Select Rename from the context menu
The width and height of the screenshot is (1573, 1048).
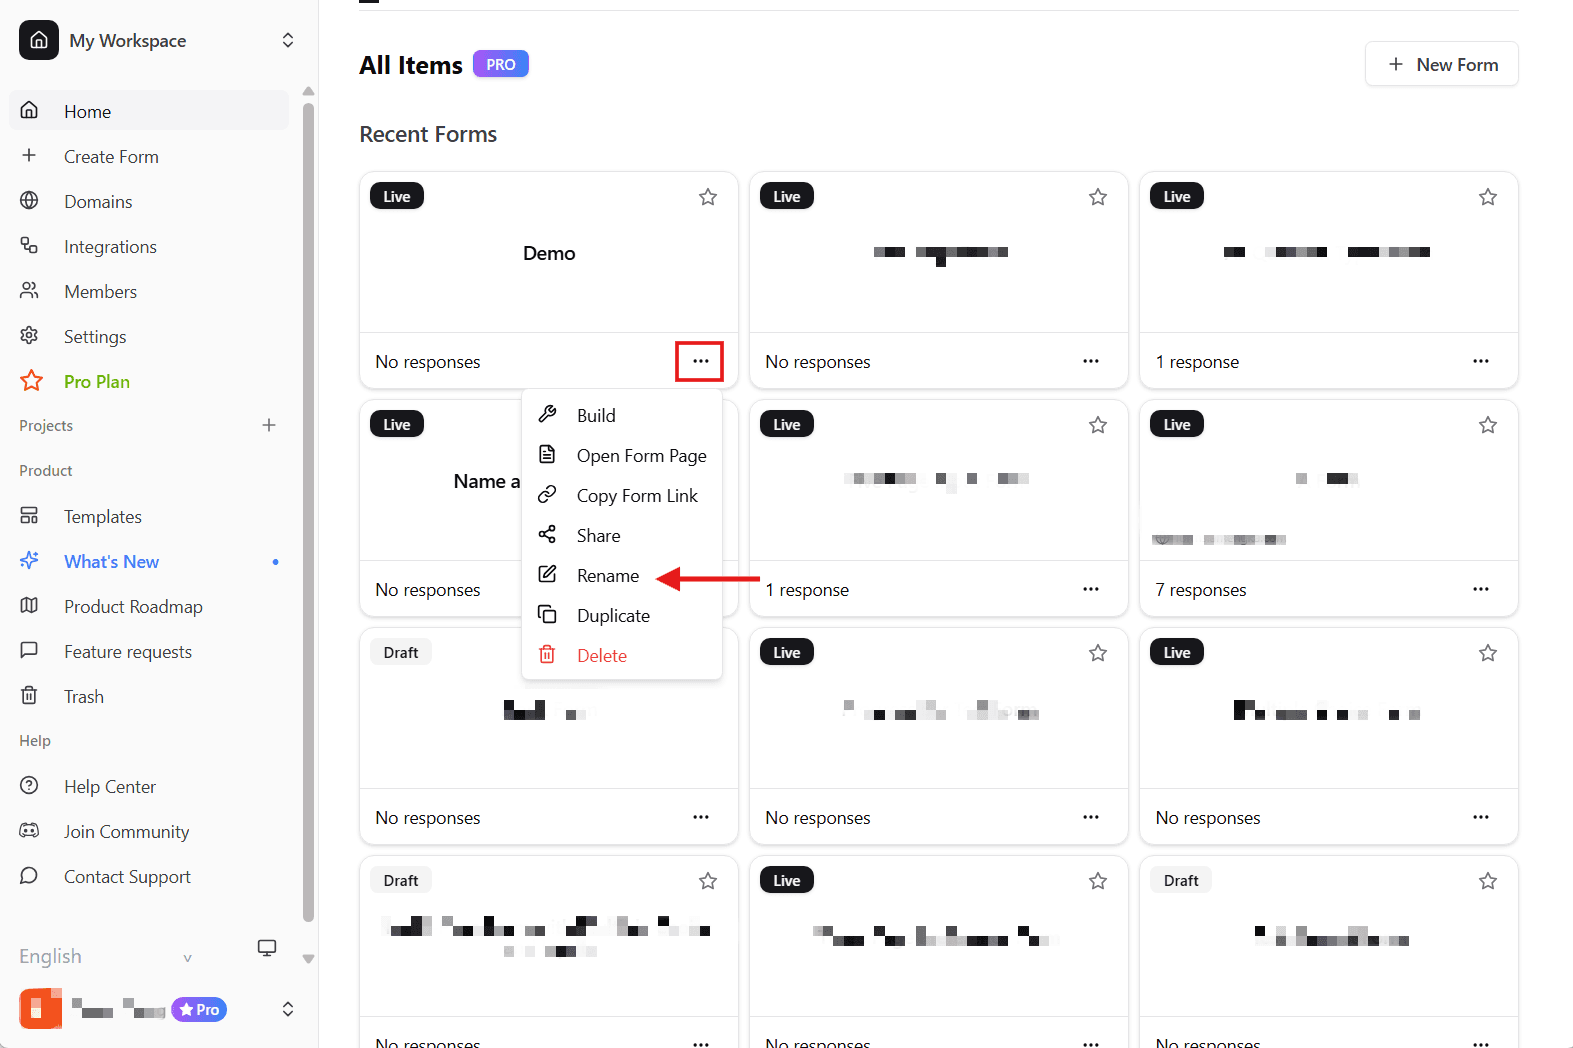[607, 575]
